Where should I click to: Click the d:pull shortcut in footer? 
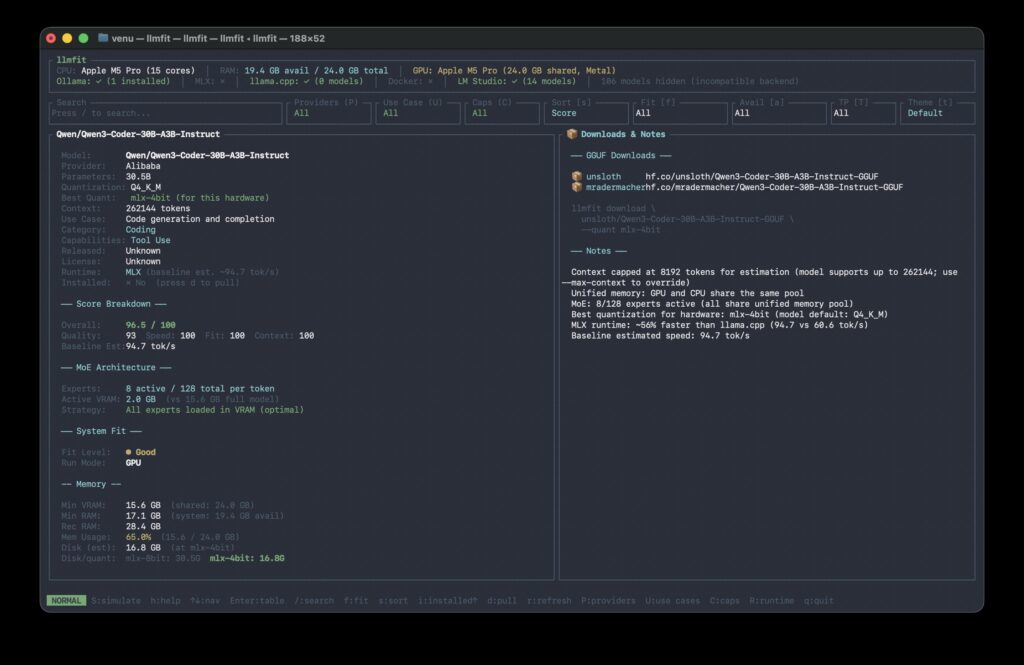click(501, 601)
